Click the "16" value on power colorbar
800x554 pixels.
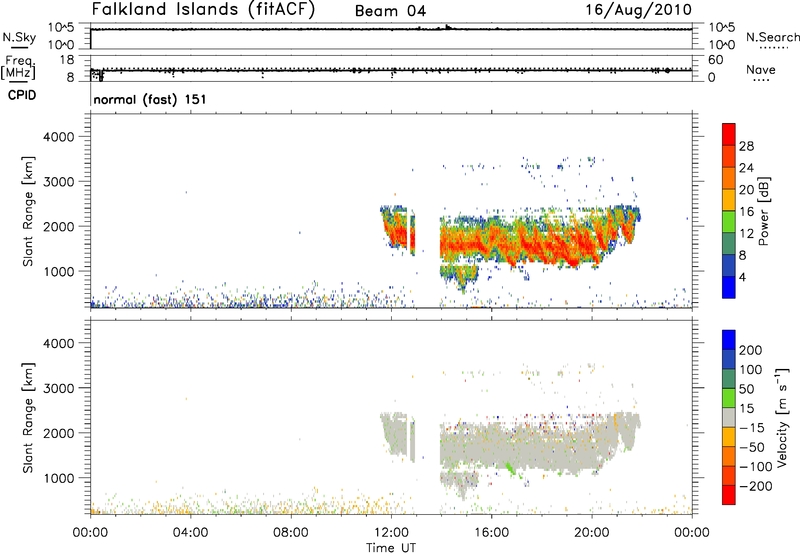pyautogui.click(x=746, y=212)
